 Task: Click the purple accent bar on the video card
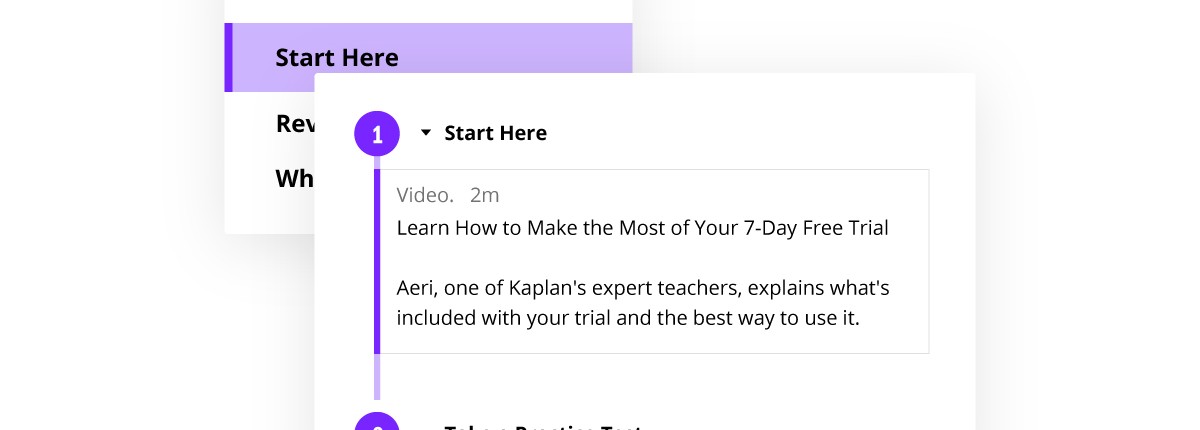click(x=377, y=261)
